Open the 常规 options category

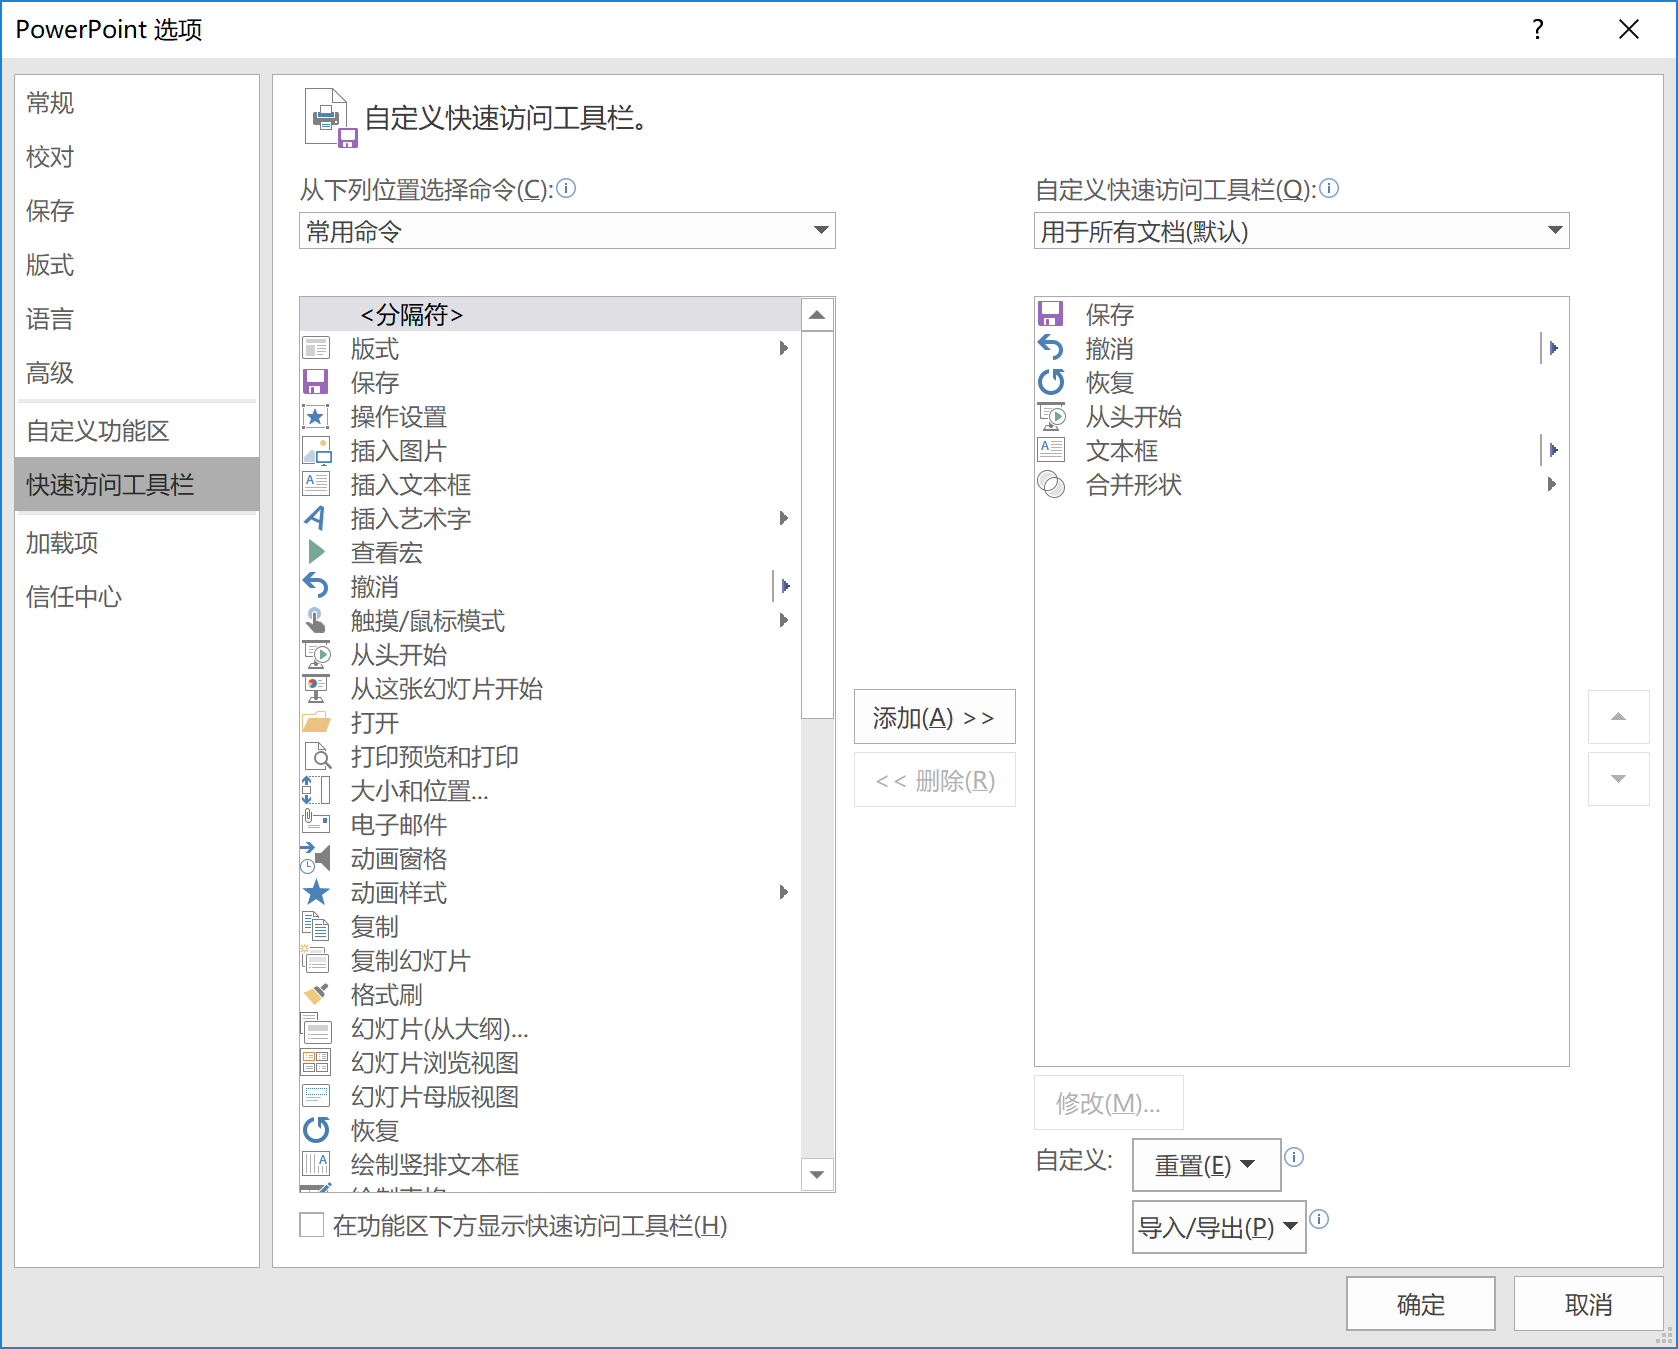click(136, 102)
